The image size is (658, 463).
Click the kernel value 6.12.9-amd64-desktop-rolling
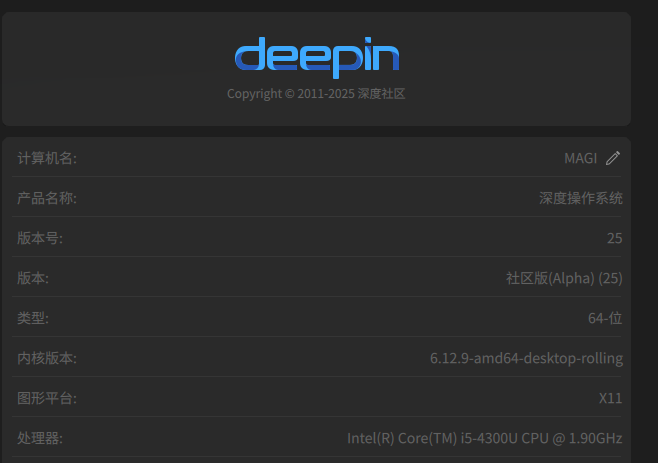click(x=526, y=358)
